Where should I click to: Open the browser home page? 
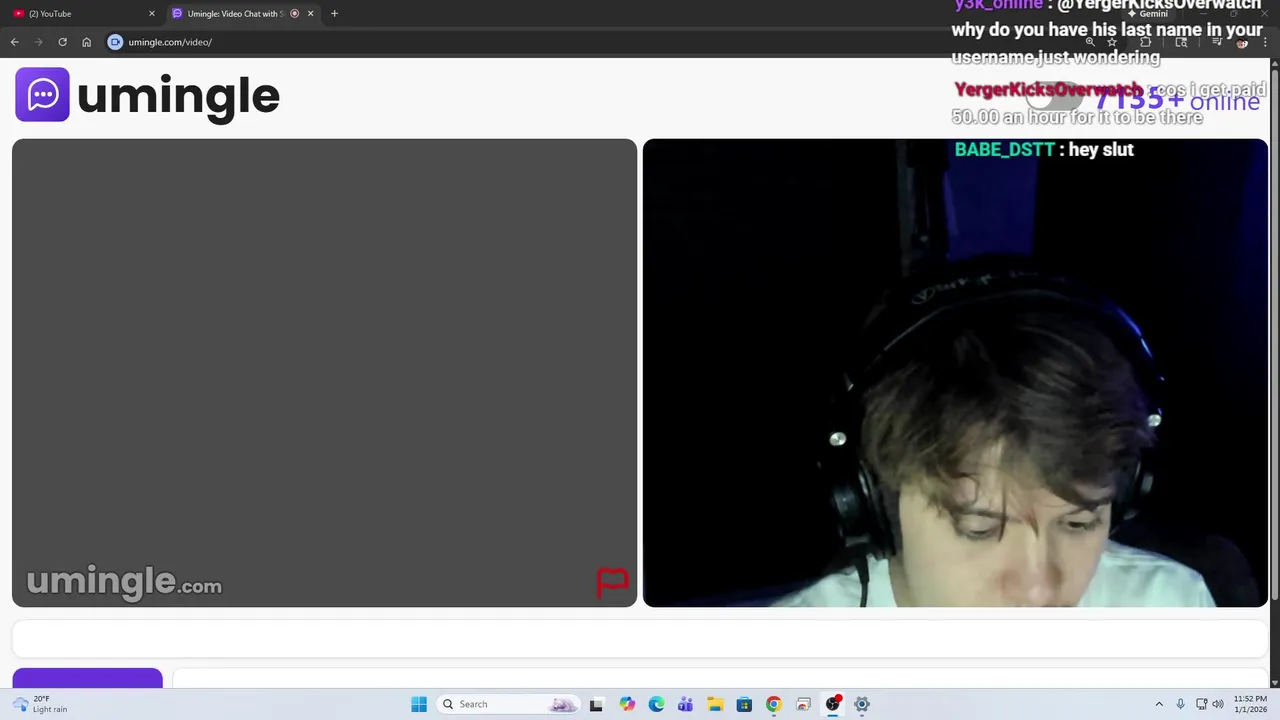(86, 42)
